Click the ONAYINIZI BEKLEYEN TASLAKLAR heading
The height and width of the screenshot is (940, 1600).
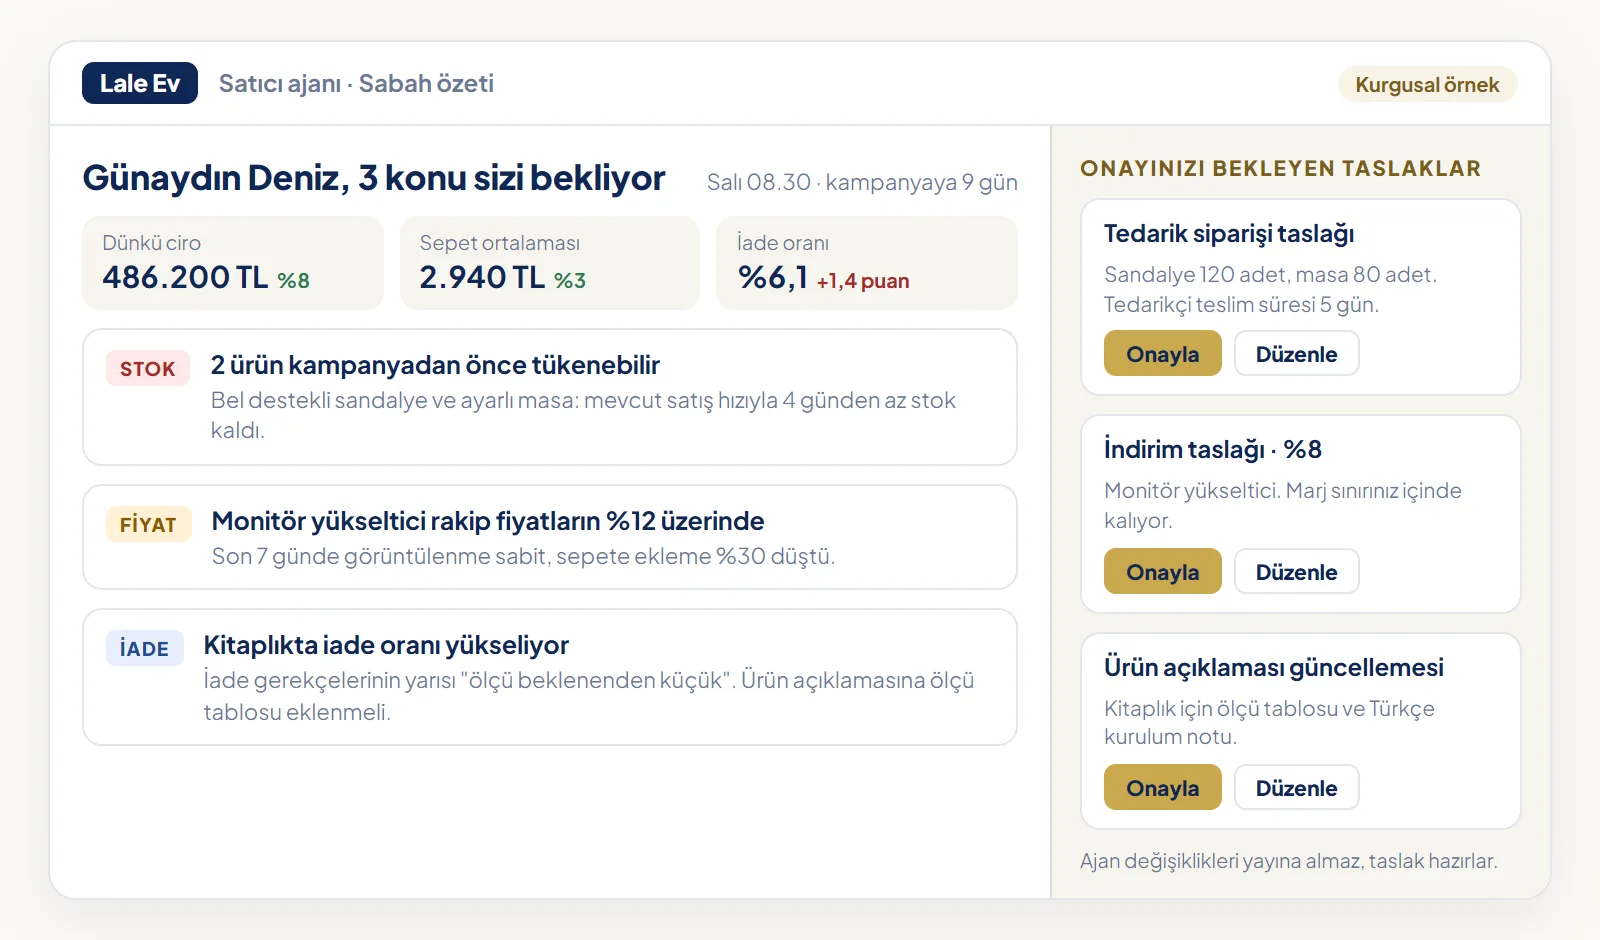[x=1281, y=169]
